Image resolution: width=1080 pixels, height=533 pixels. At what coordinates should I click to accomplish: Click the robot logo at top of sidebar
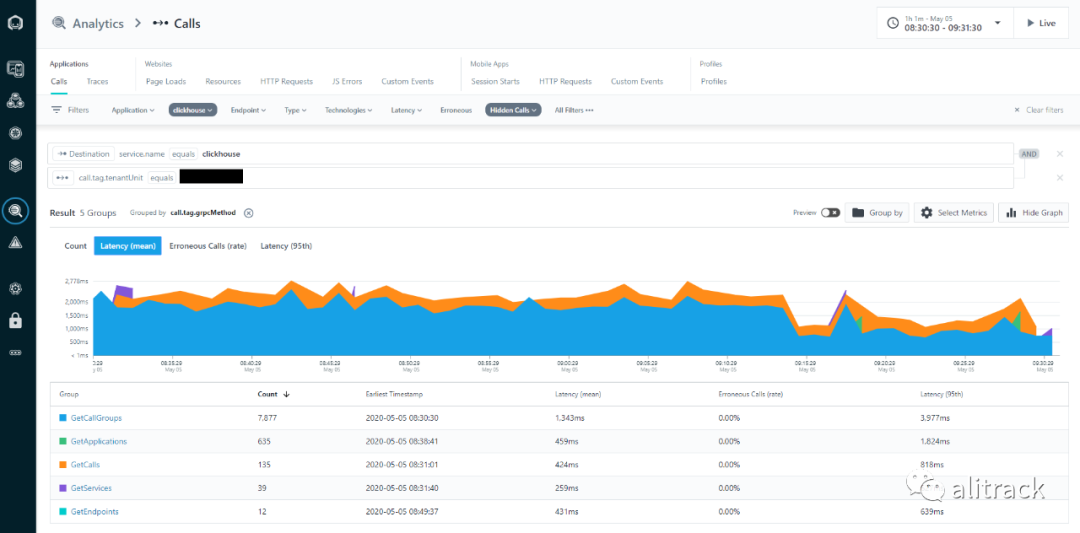[x=15, y=23]
